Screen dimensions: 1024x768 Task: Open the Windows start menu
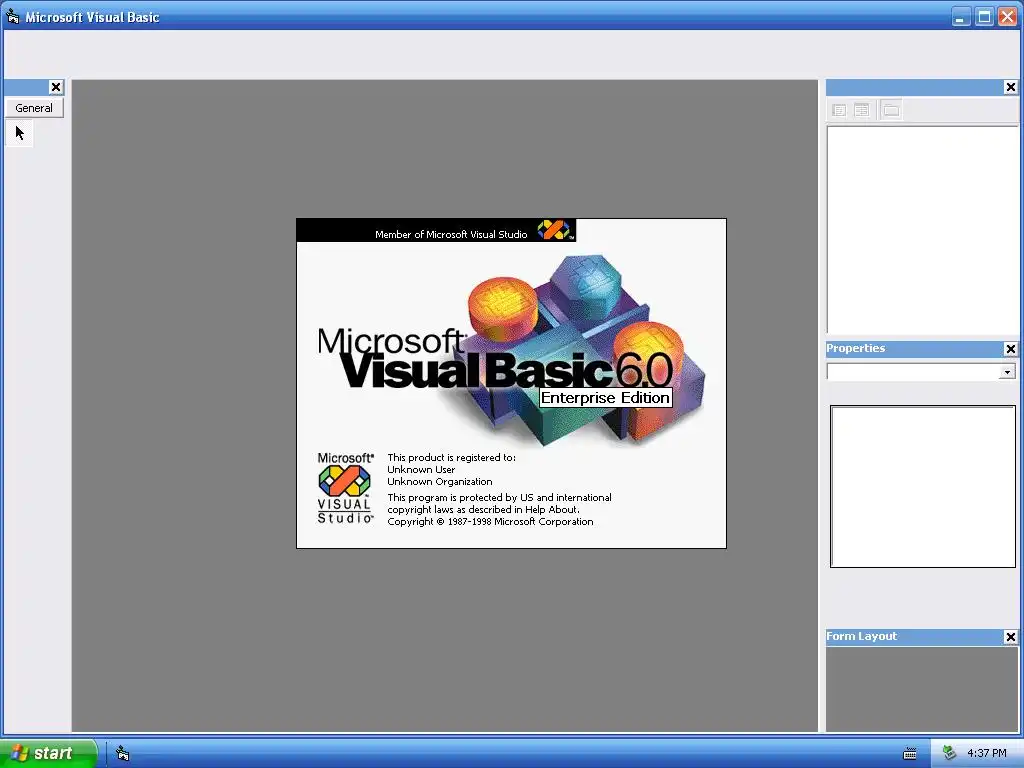tap(48, 753)
